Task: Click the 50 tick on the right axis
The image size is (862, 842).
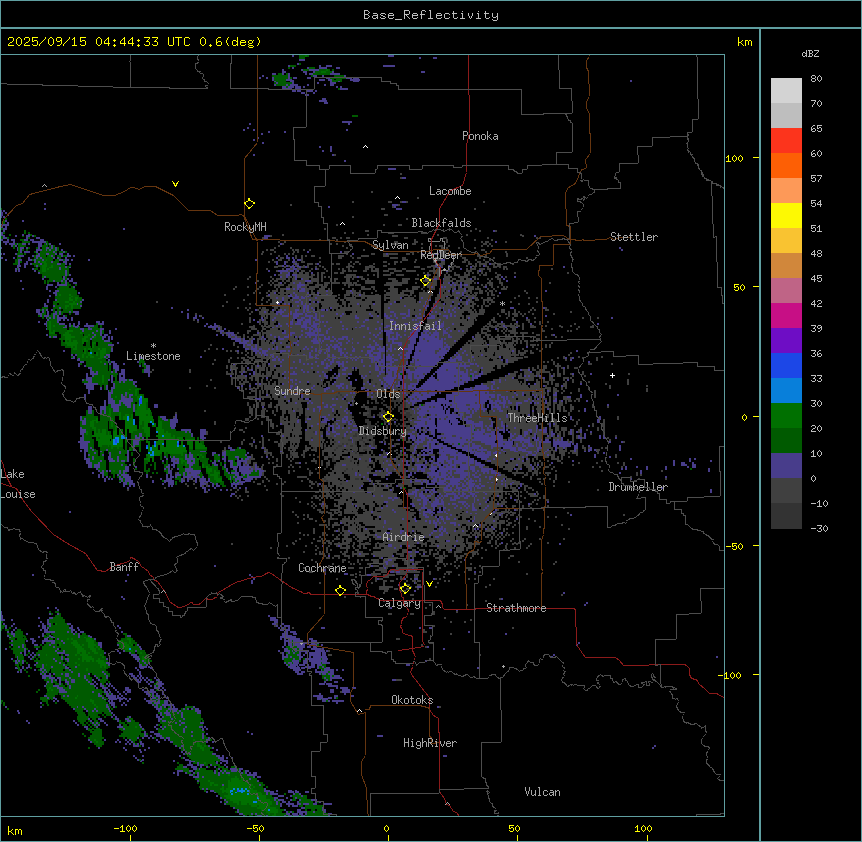Action: pos(739,287)
